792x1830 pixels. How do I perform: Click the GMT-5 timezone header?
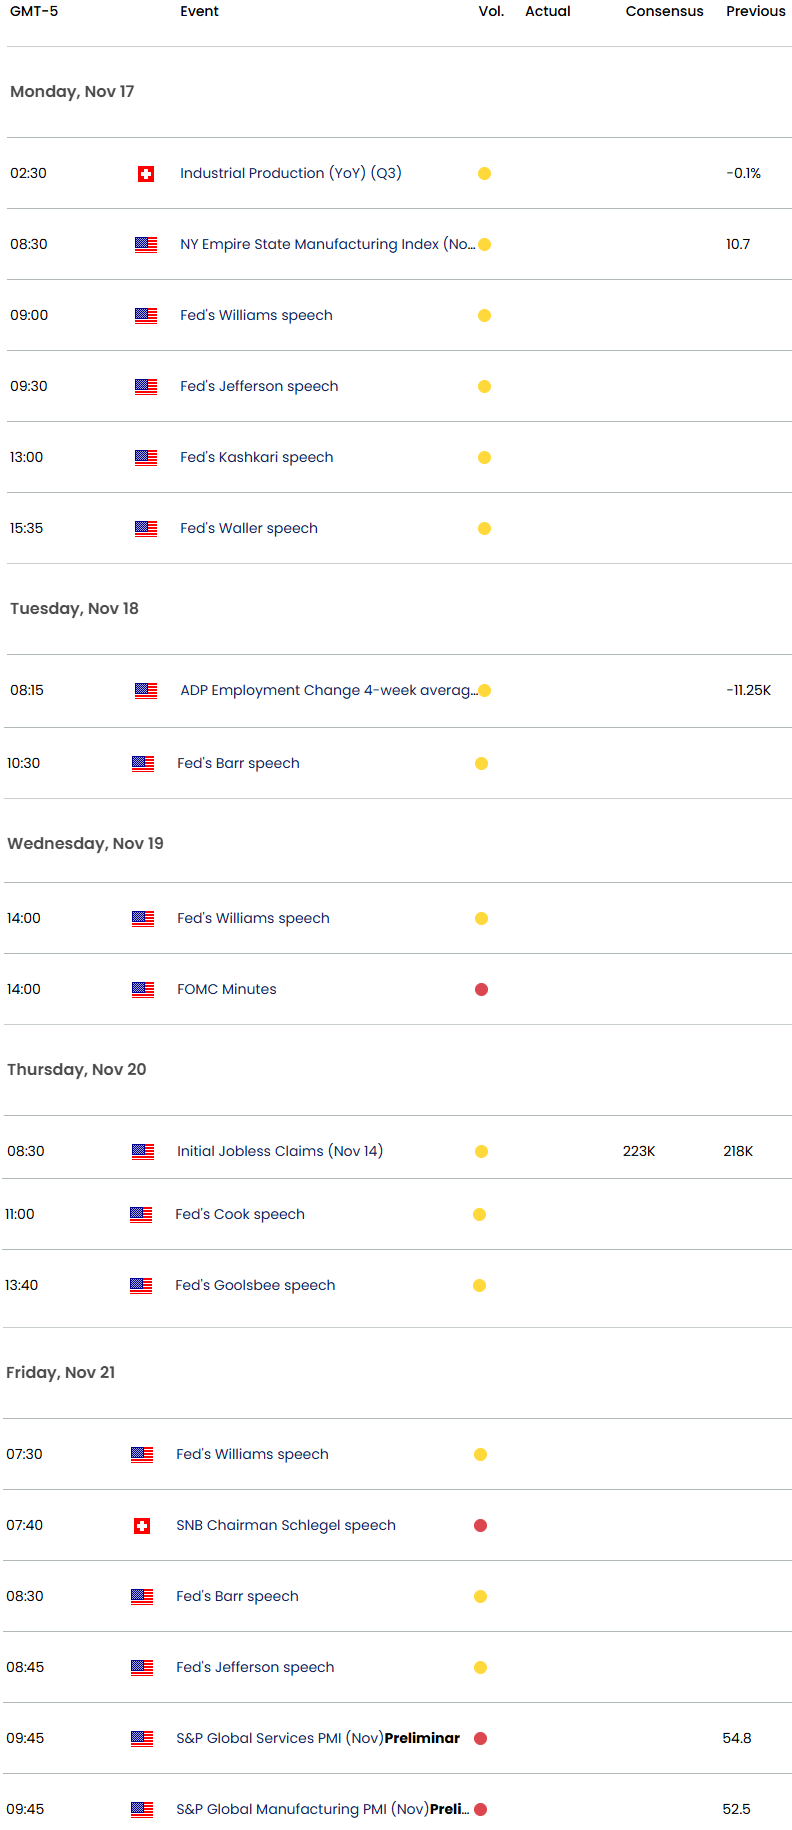tap(34, 11)
